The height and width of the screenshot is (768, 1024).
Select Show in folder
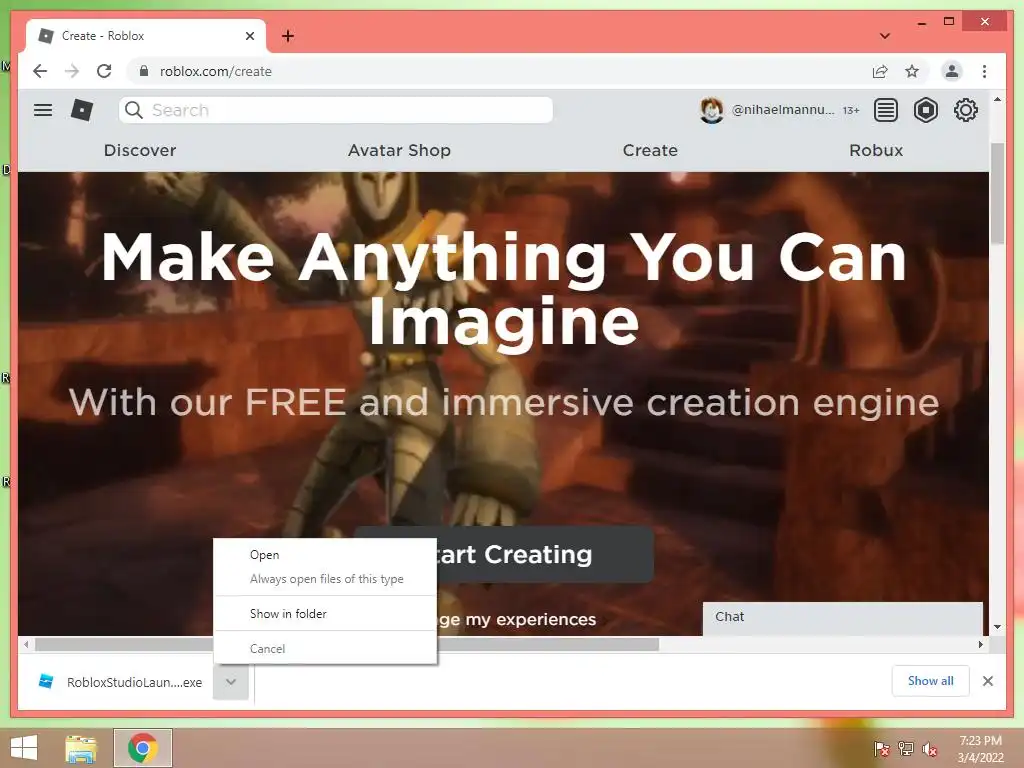click(288, 613)
